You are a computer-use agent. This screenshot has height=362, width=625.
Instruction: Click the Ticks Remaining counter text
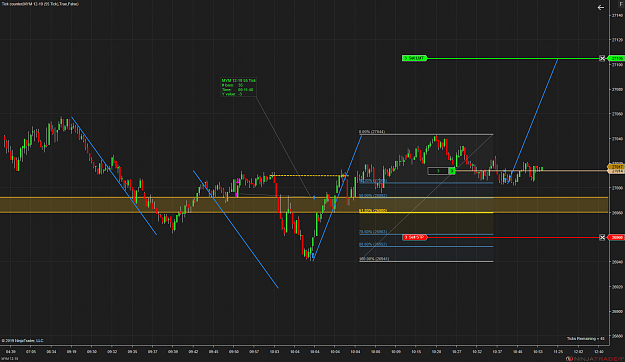point(586,338)
